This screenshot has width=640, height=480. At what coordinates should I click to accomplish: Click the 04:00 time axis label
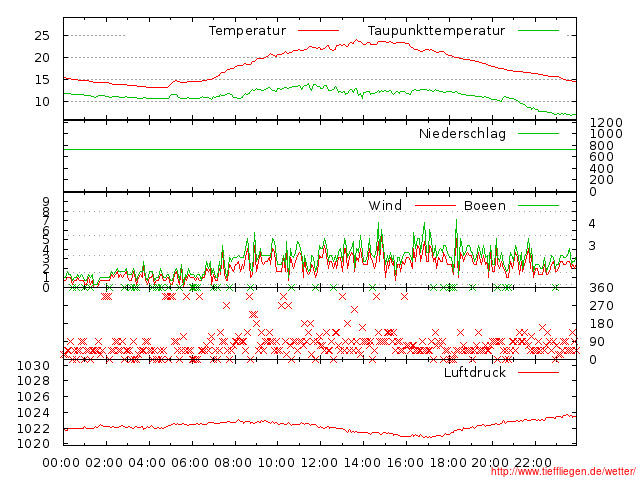pyautogui.click(x=147, y=463)
